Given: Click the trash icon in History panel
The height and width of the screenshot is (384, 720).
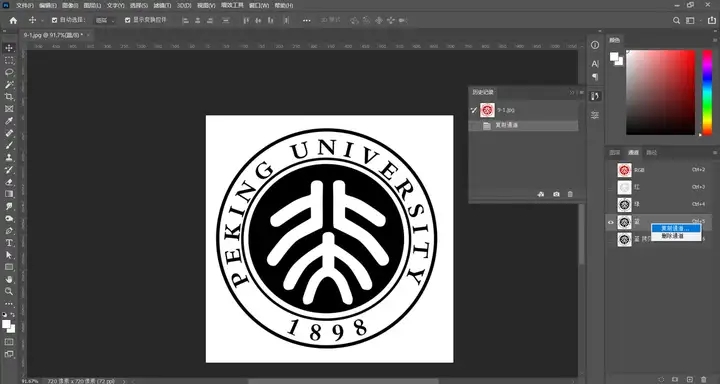Looking at the screenshot, I should (x=570, y=194).
